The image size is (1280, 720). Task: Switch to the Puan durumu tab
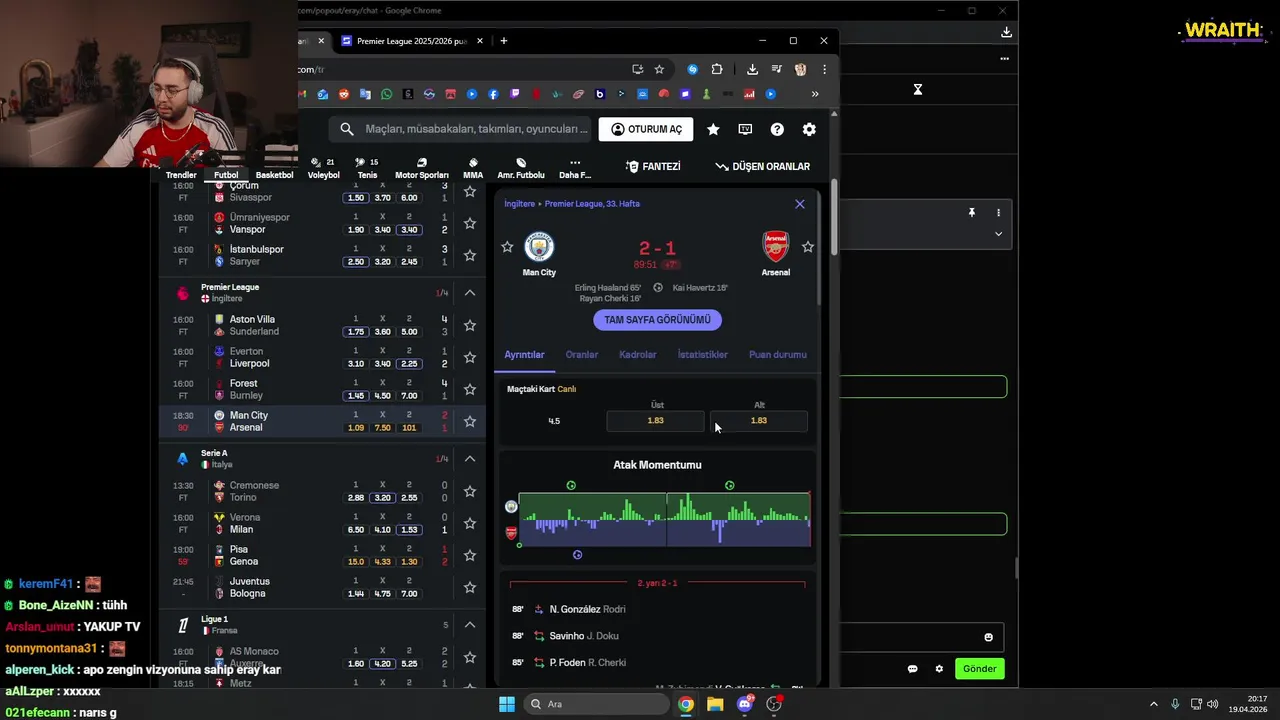pyautogui.click(x=777, y=354)
